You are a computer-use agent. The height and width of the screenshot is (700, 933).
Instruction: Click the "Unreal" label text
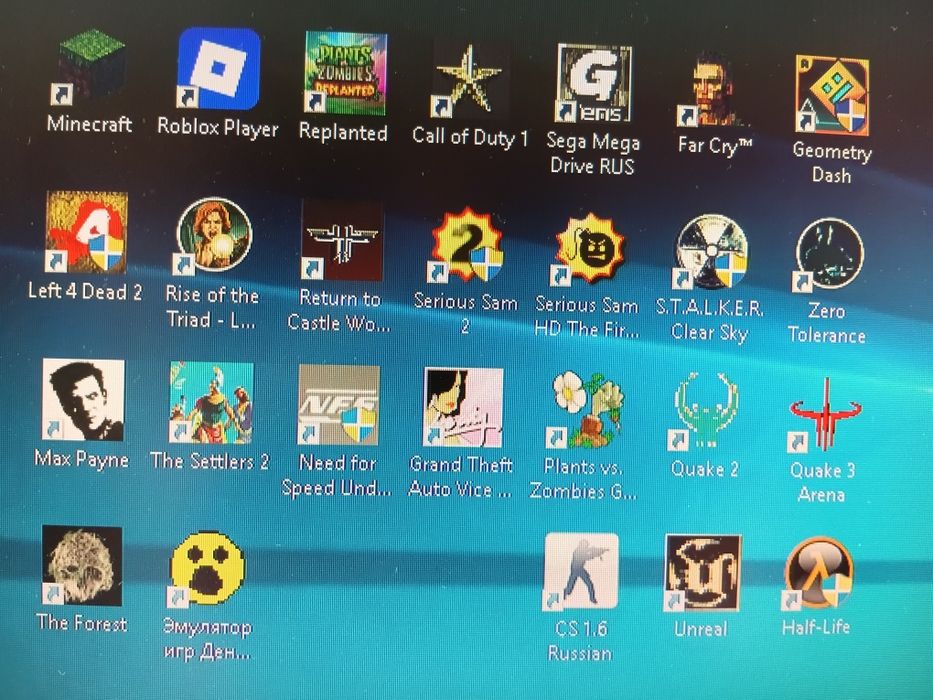(701, 629)
